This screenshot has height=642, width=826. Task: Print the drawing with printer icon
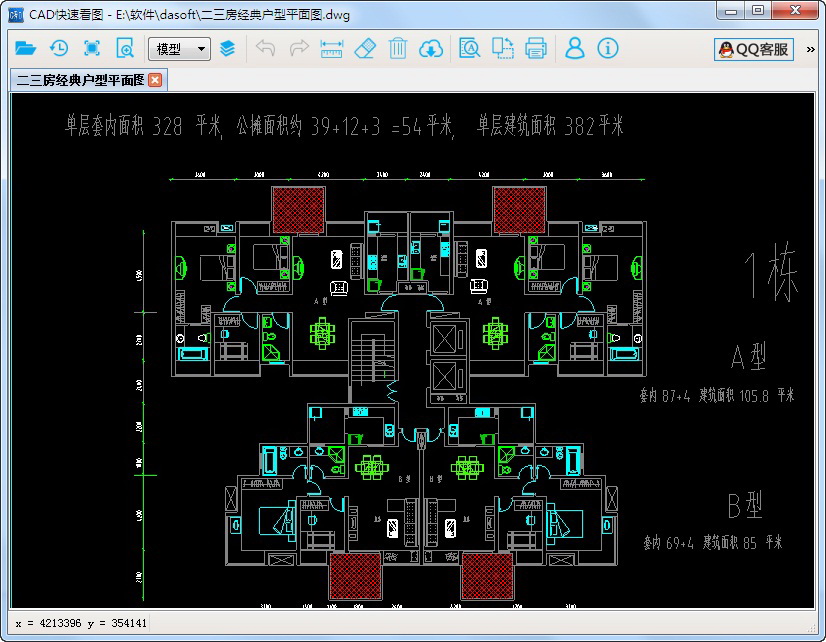(x=536, y=48)
